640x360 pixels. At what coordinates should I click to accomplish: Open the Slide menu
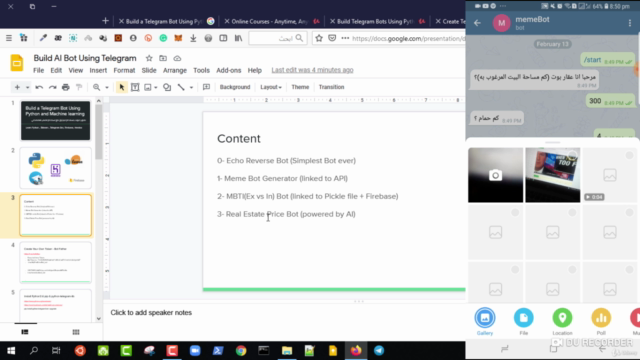tap(149, 70)
